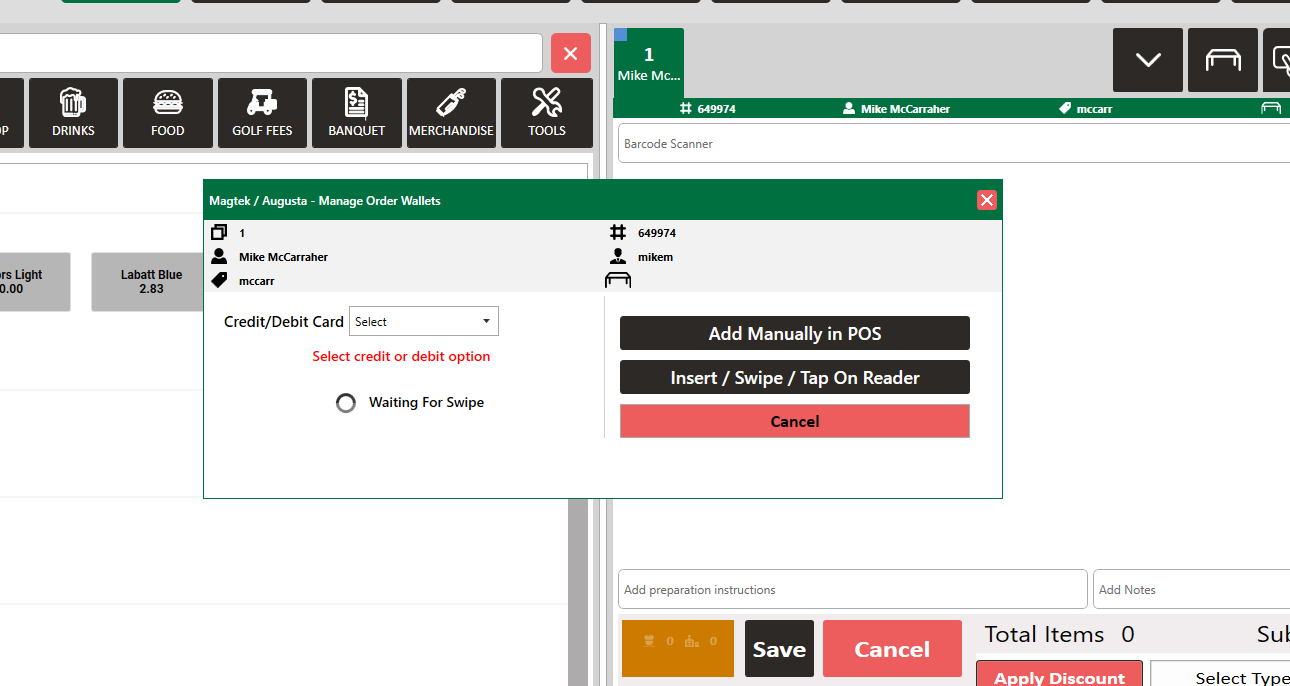
Task: Open the Tools category
Action: [546, 113]
